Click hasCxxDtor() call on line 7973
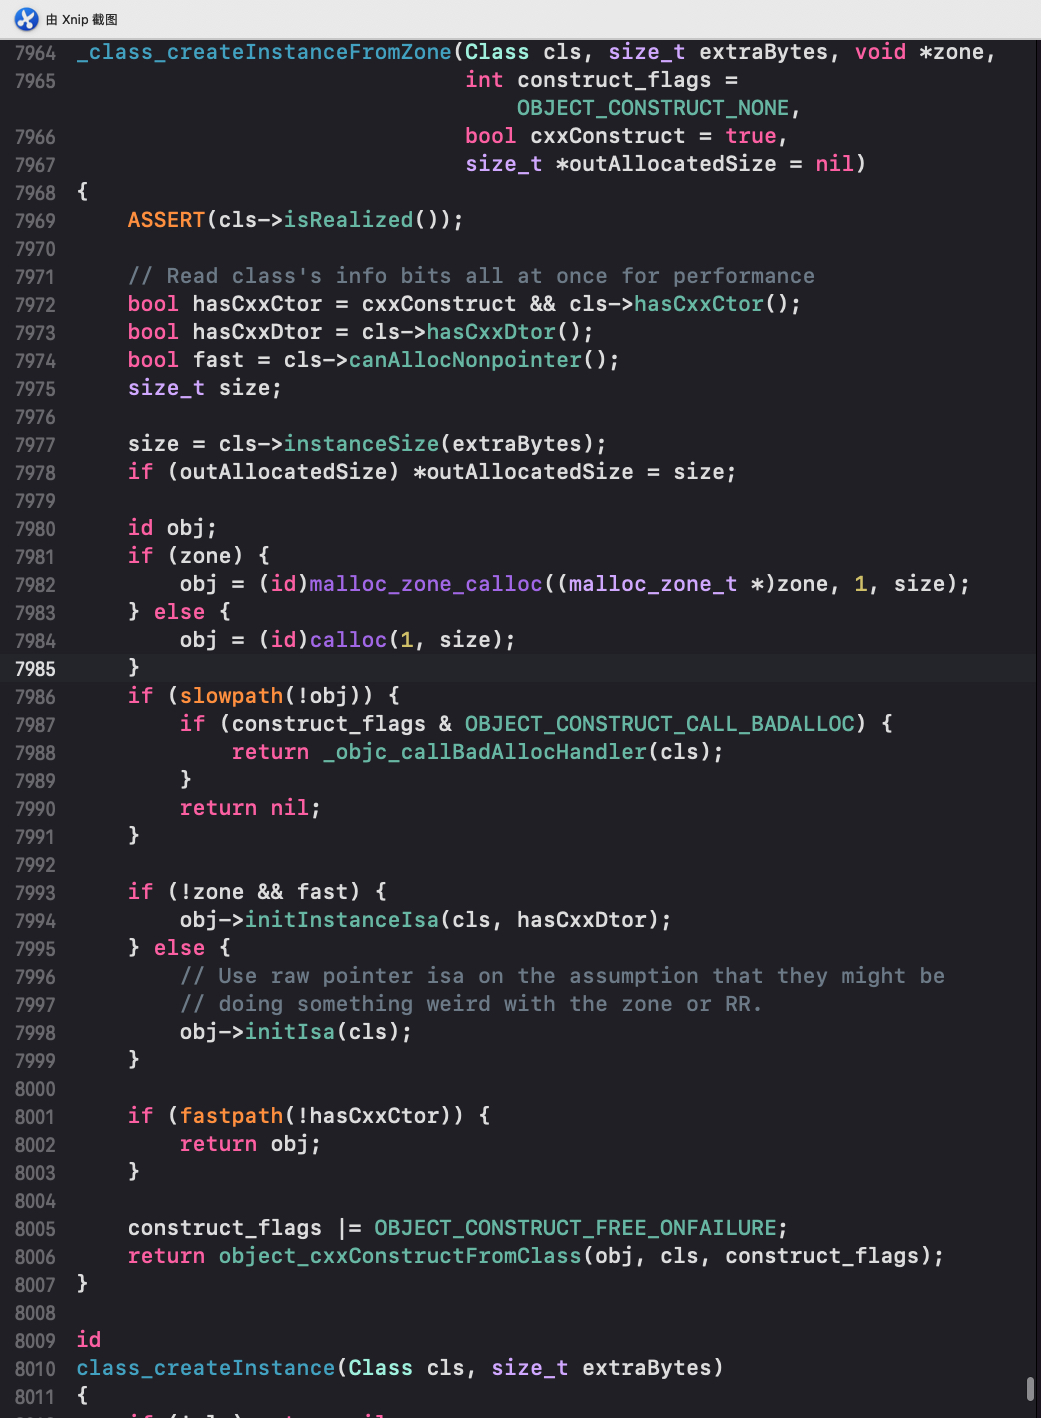Screen dimensions: 1041x1418 pos(491,332)
